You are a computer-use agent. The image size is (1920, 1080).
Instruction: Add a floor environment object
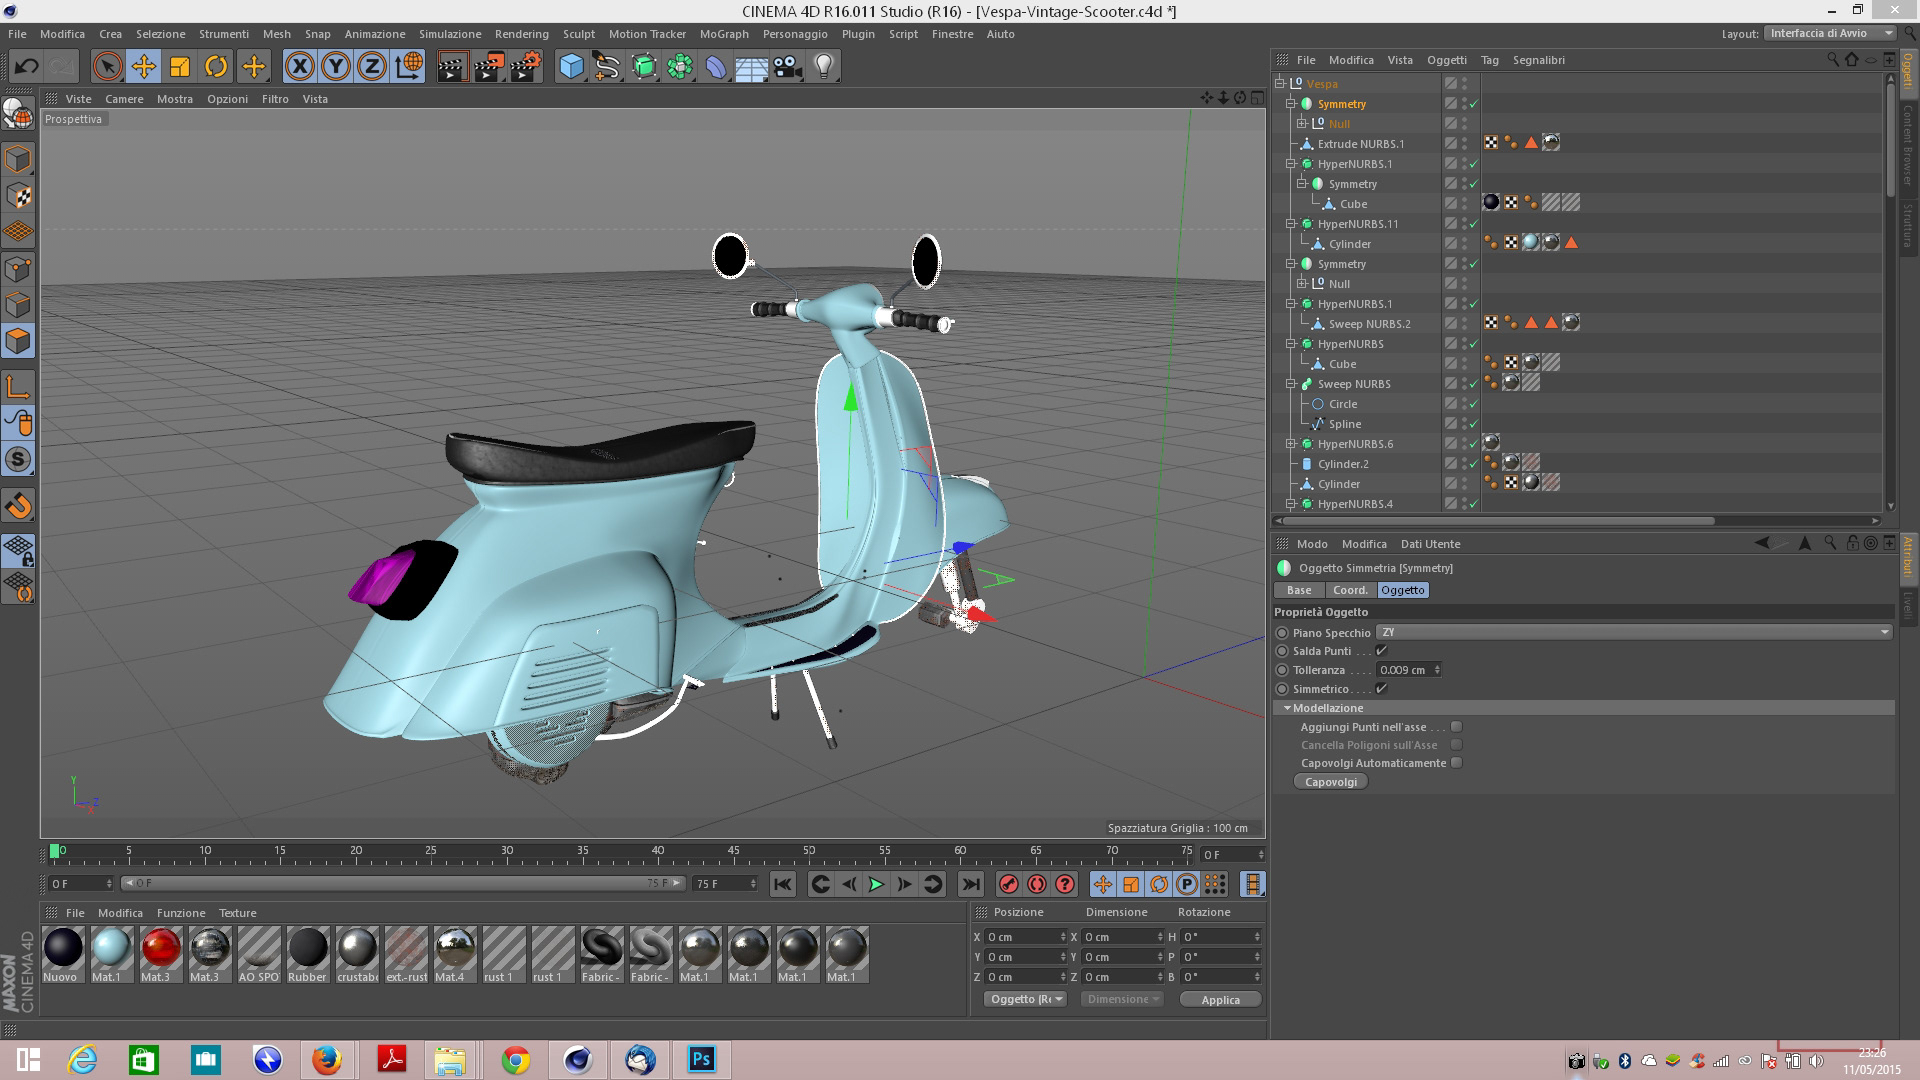pyautogui.click(x=752, y=67)
